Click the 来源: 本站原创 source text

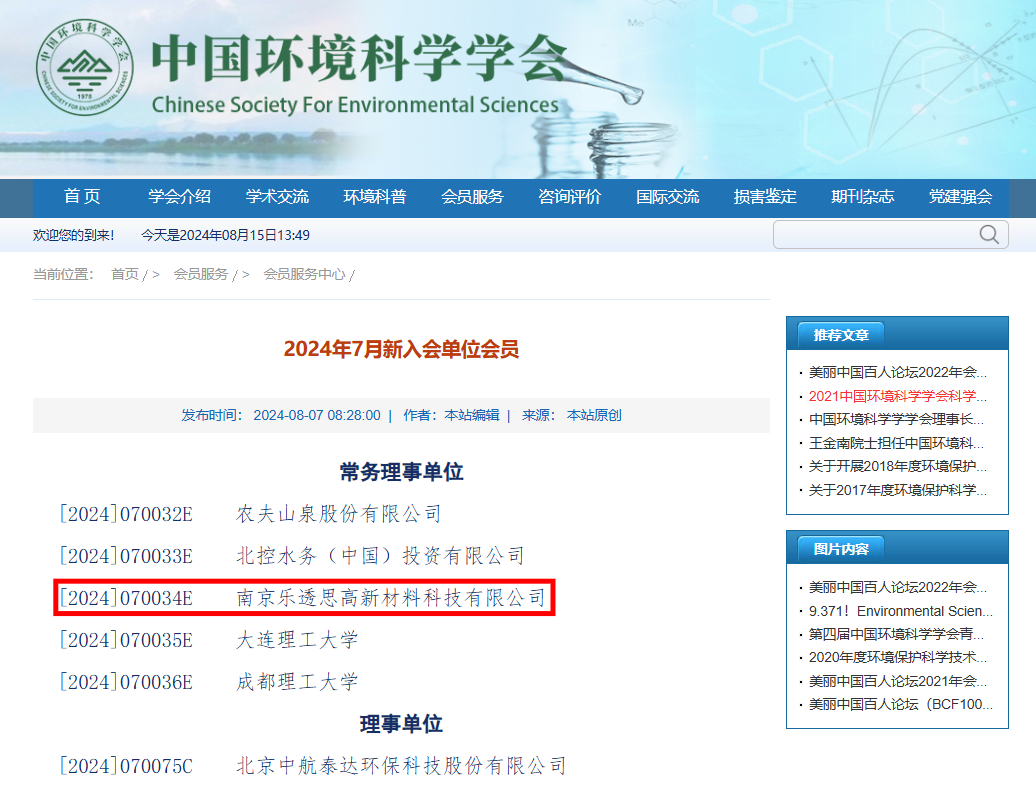click(x=572, y=416)
